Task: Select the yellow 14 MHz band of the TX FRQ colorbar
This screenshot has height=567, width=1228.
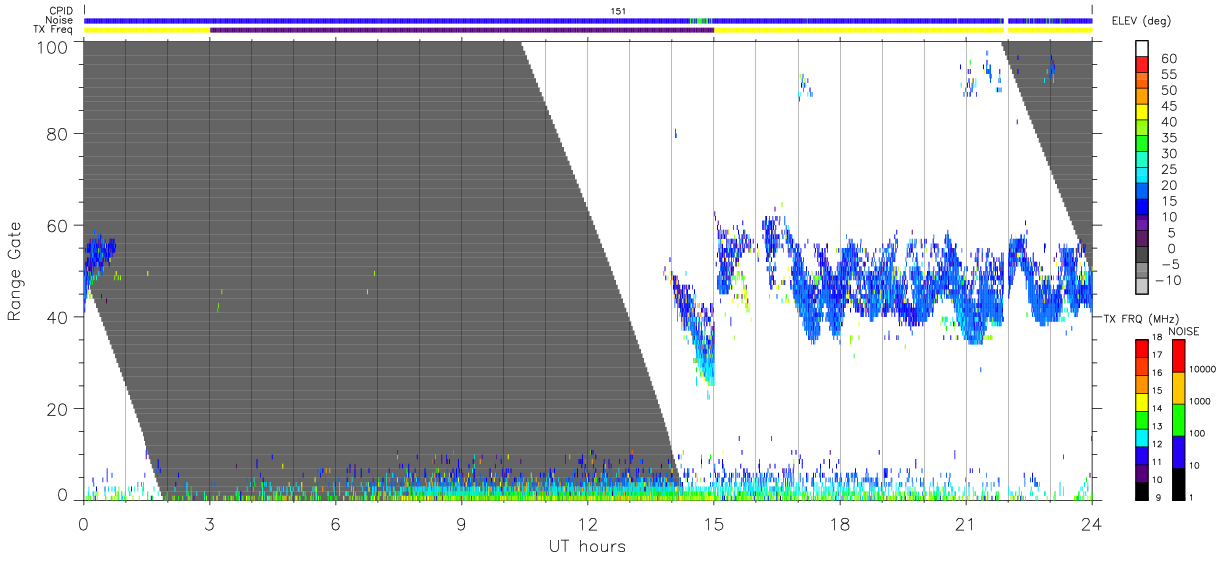Action: point(1142,402)
